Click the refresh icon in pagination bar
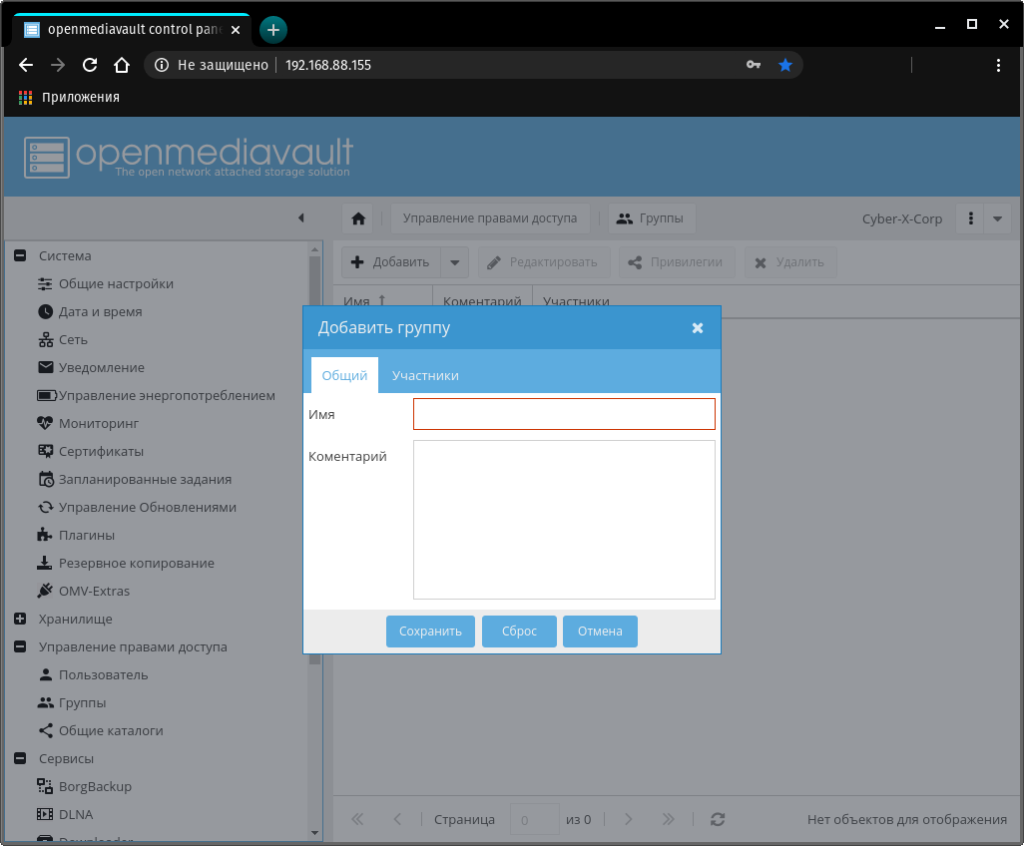 717,819
